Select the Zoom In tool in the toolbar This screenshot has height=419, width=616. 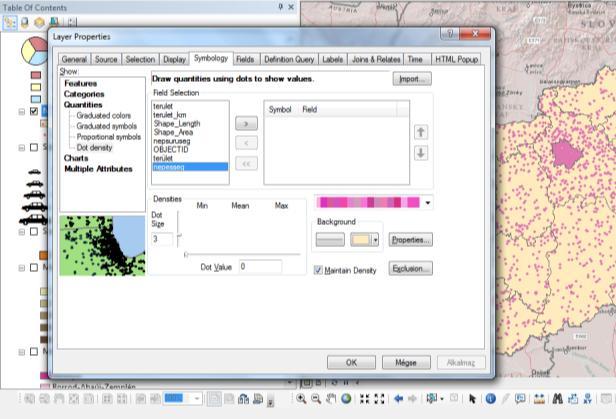(x=301, y=399)
